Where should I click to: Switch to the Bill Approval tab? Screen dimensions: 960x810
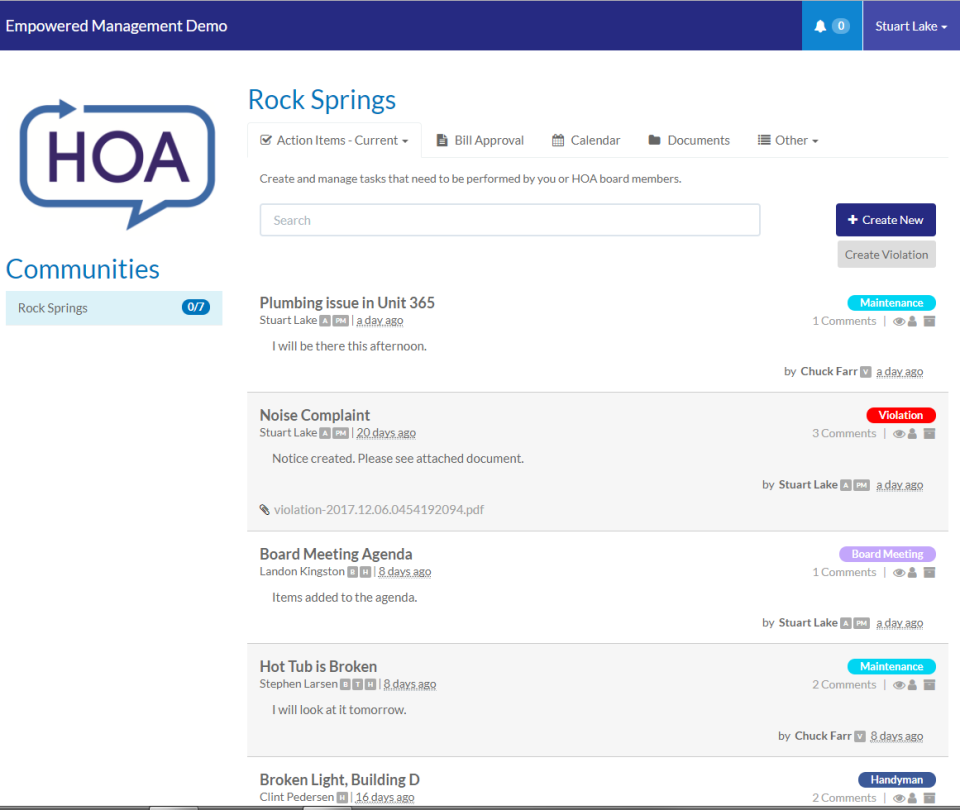(480, 140)
